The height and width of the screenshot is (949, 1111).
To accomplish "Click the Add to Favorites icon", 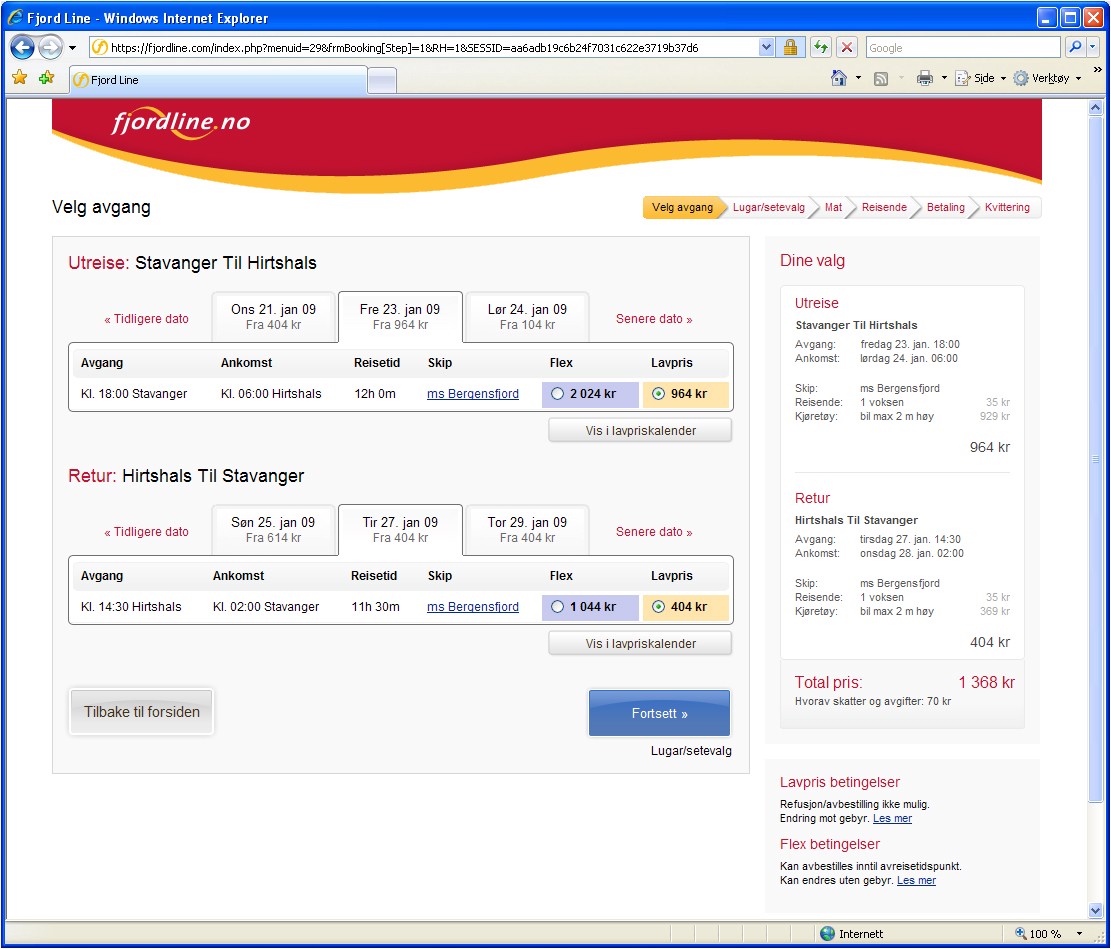I will [47, 77].
